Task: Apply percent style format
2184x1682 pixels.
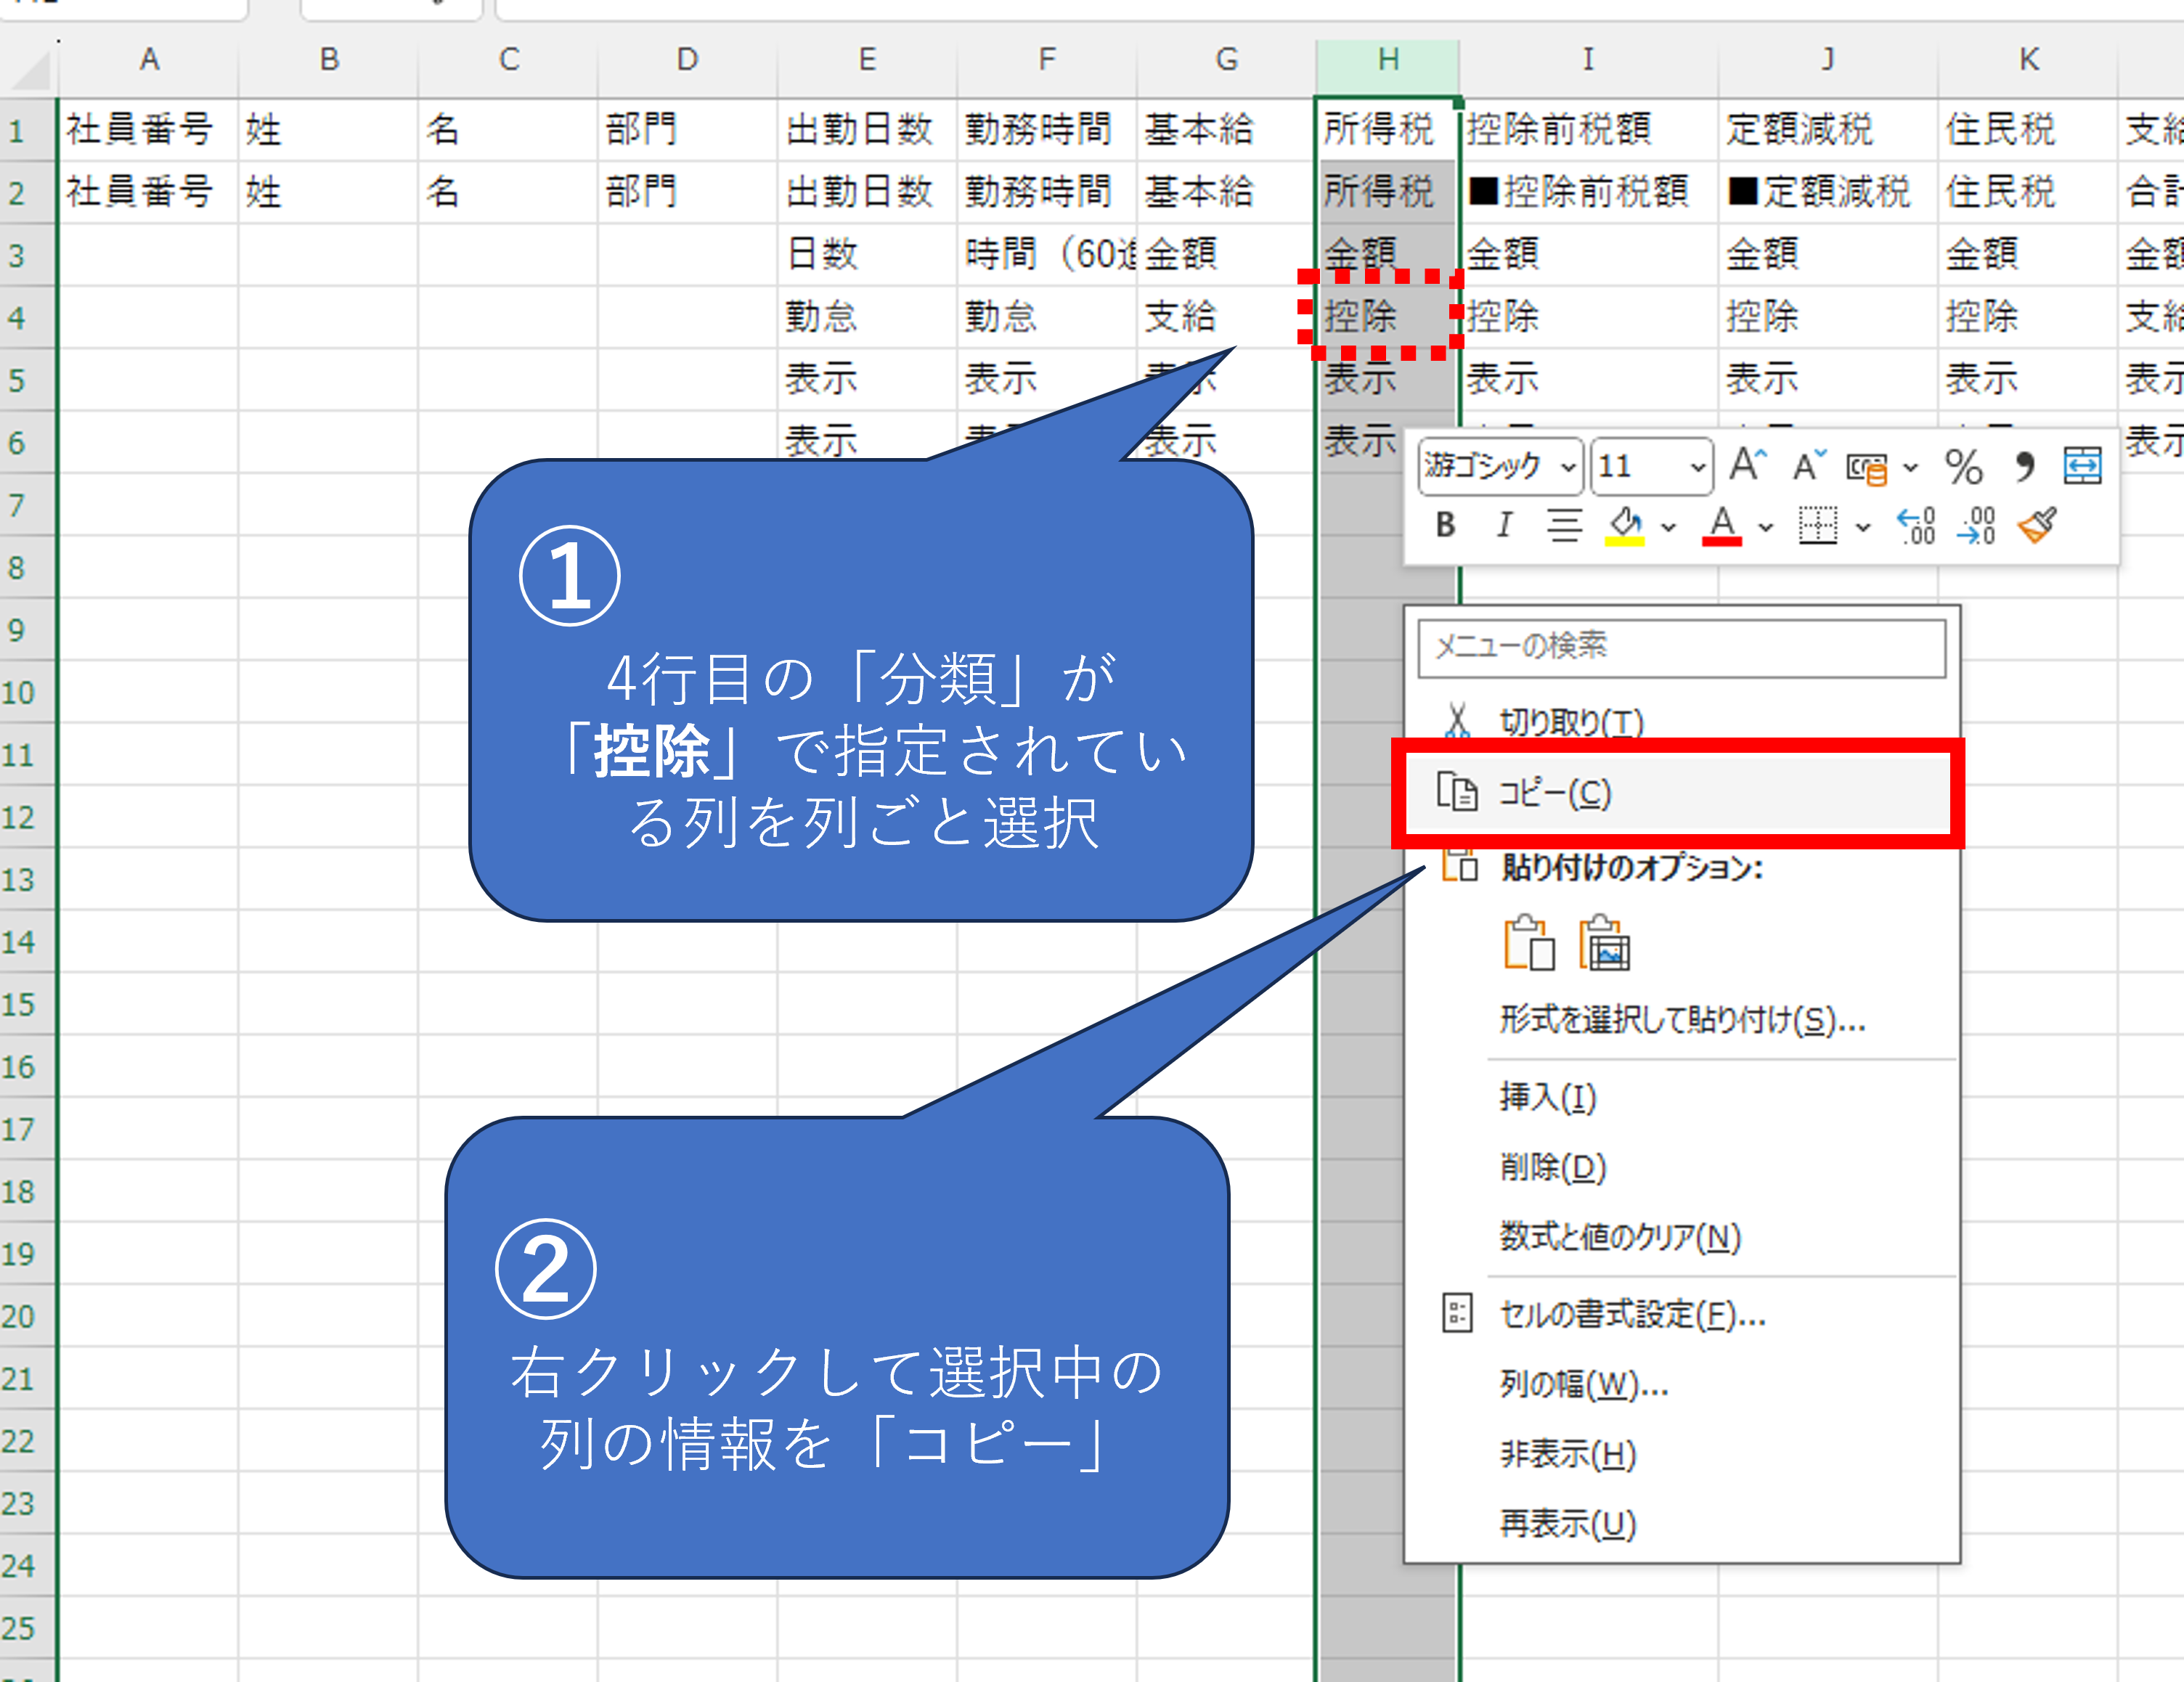Action: 1964,467
